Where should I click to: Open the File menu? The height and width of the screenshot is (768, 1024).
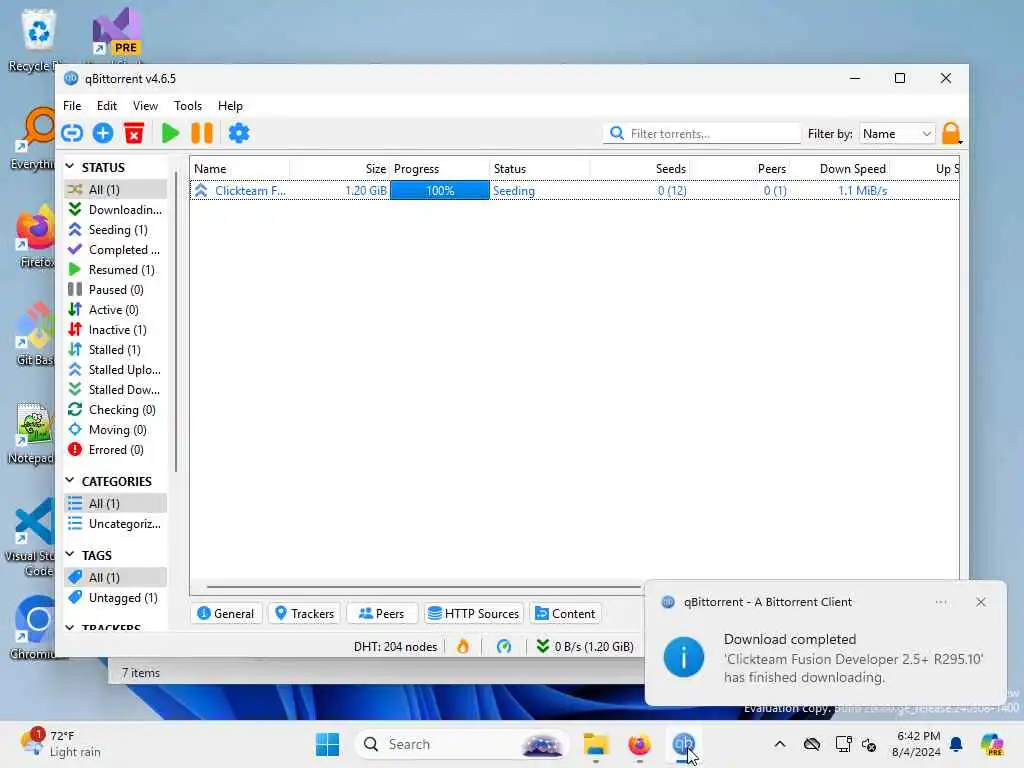point(72,106)
